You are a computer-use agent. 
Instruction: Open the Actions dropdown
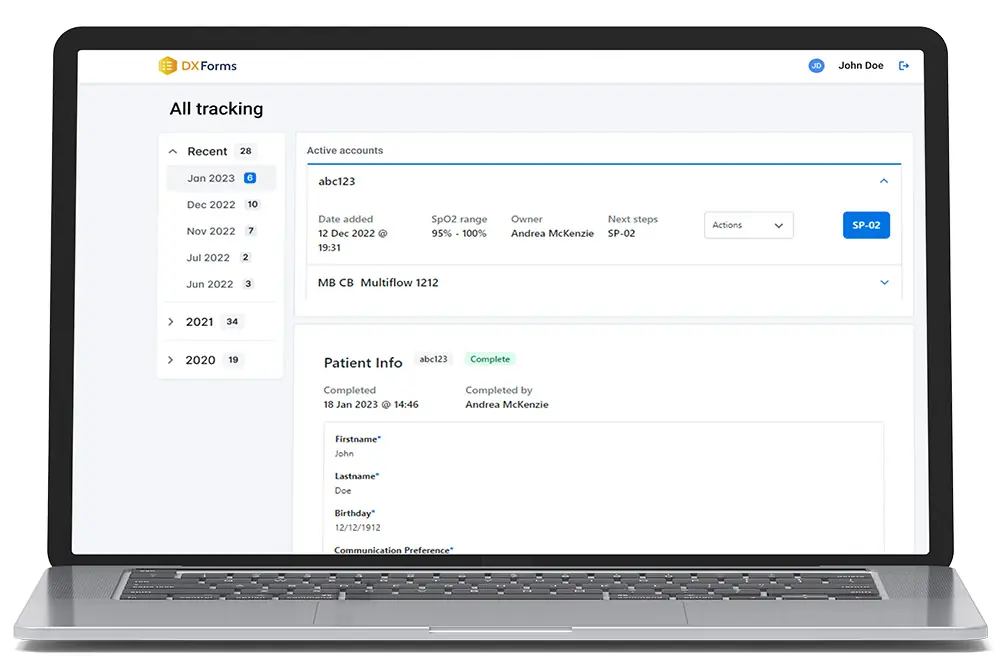(748, 225)
